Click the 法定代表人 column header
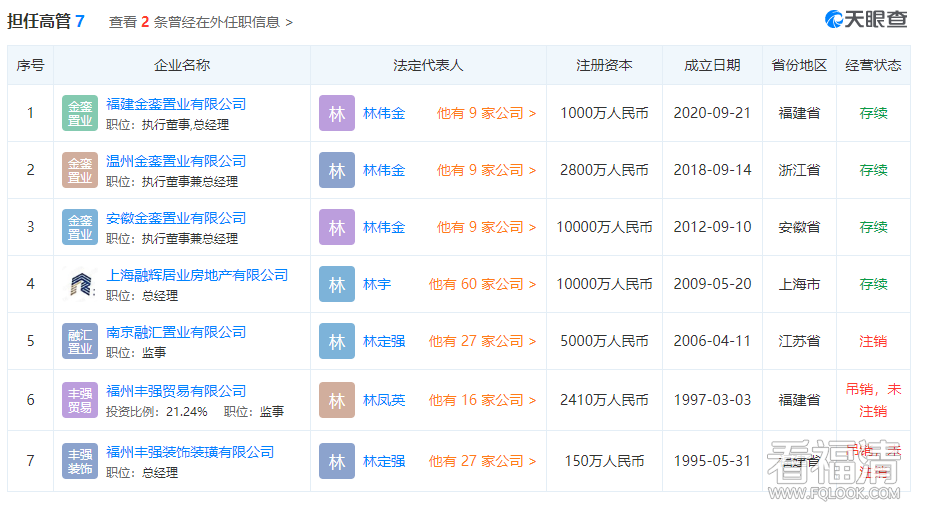Image resolution: width=927 pixels, height=520 pixels. point(428,65)
